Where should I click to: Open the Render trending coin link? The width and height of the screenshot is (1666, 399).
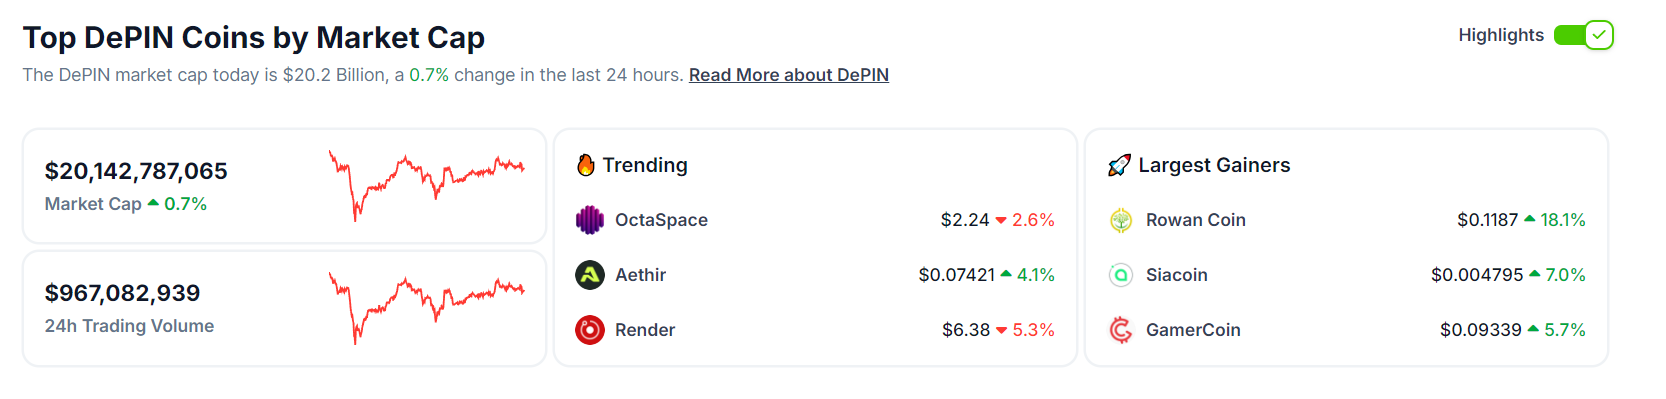point(645,330)
